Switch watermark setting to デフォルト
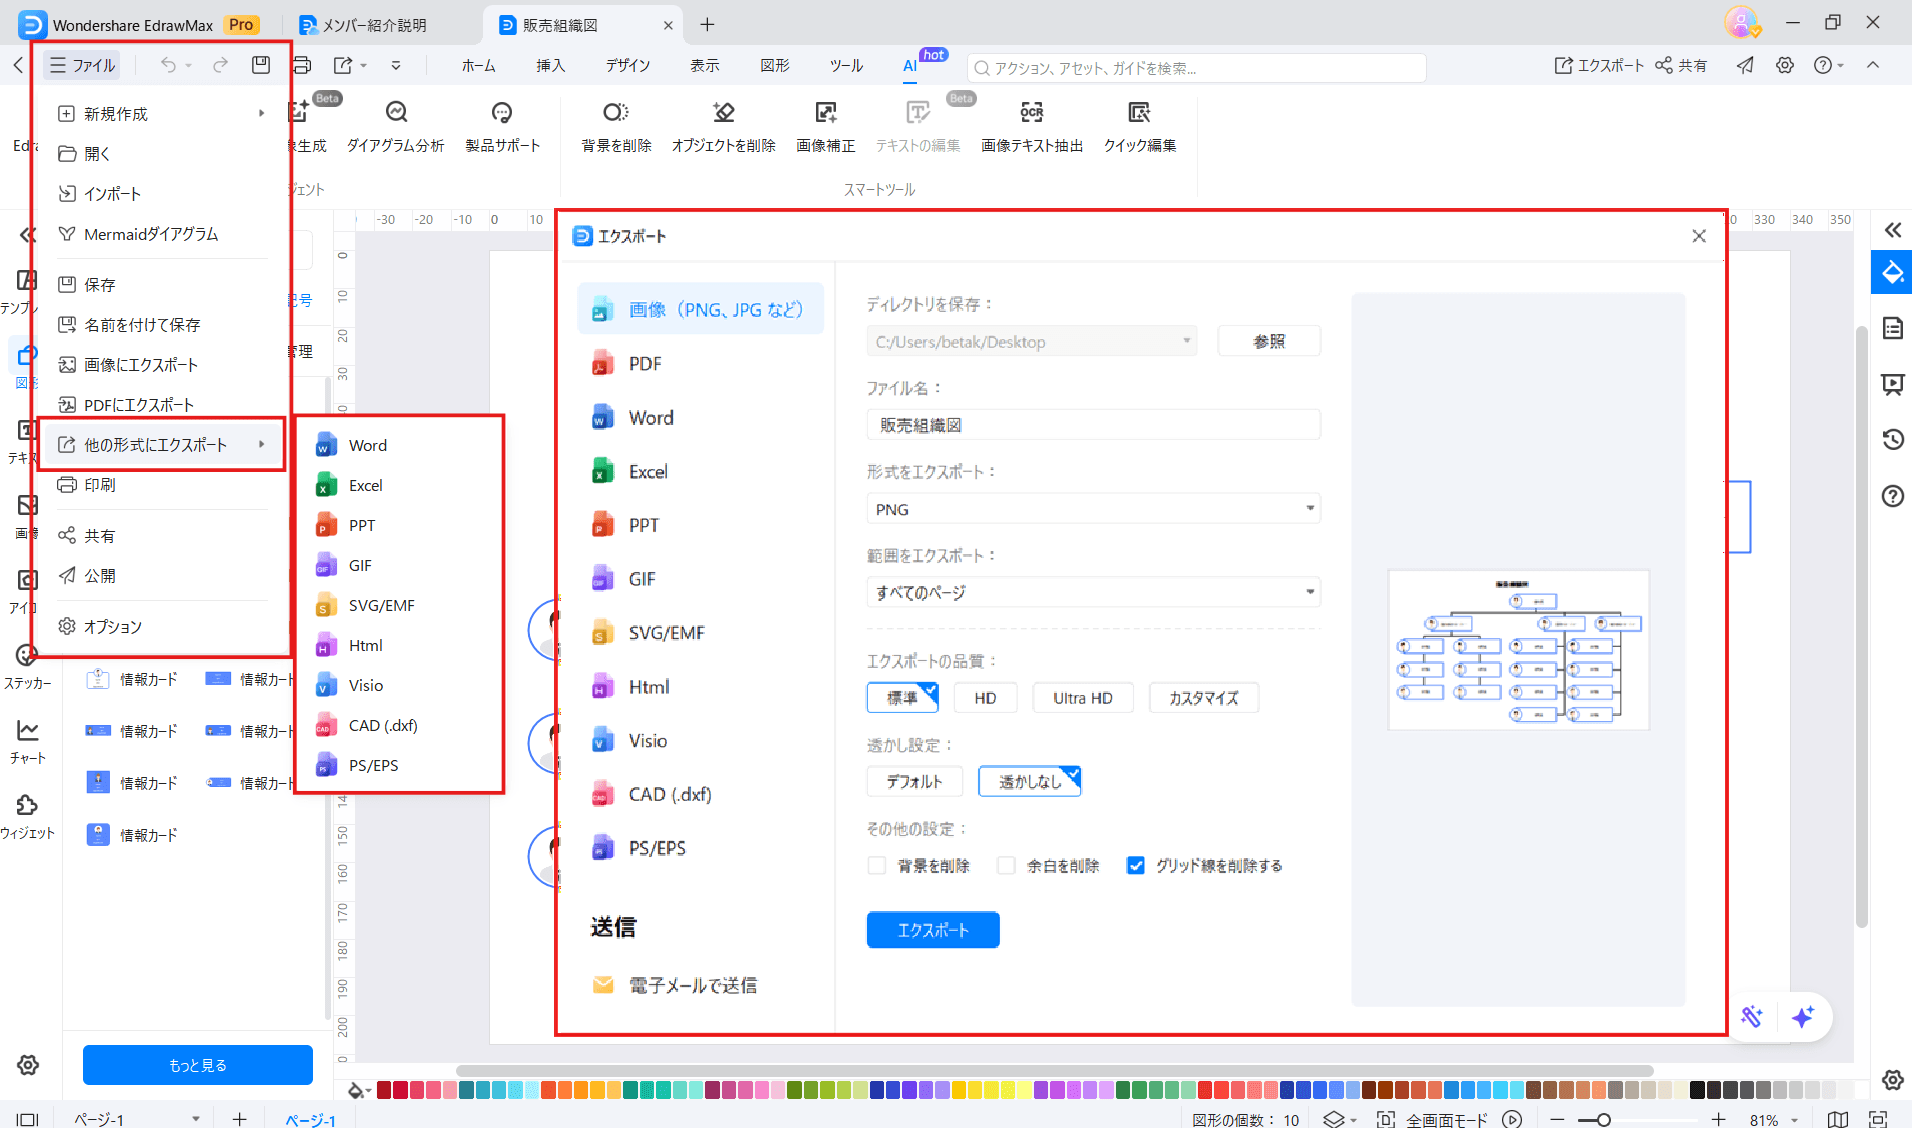 tap(913, 781)
